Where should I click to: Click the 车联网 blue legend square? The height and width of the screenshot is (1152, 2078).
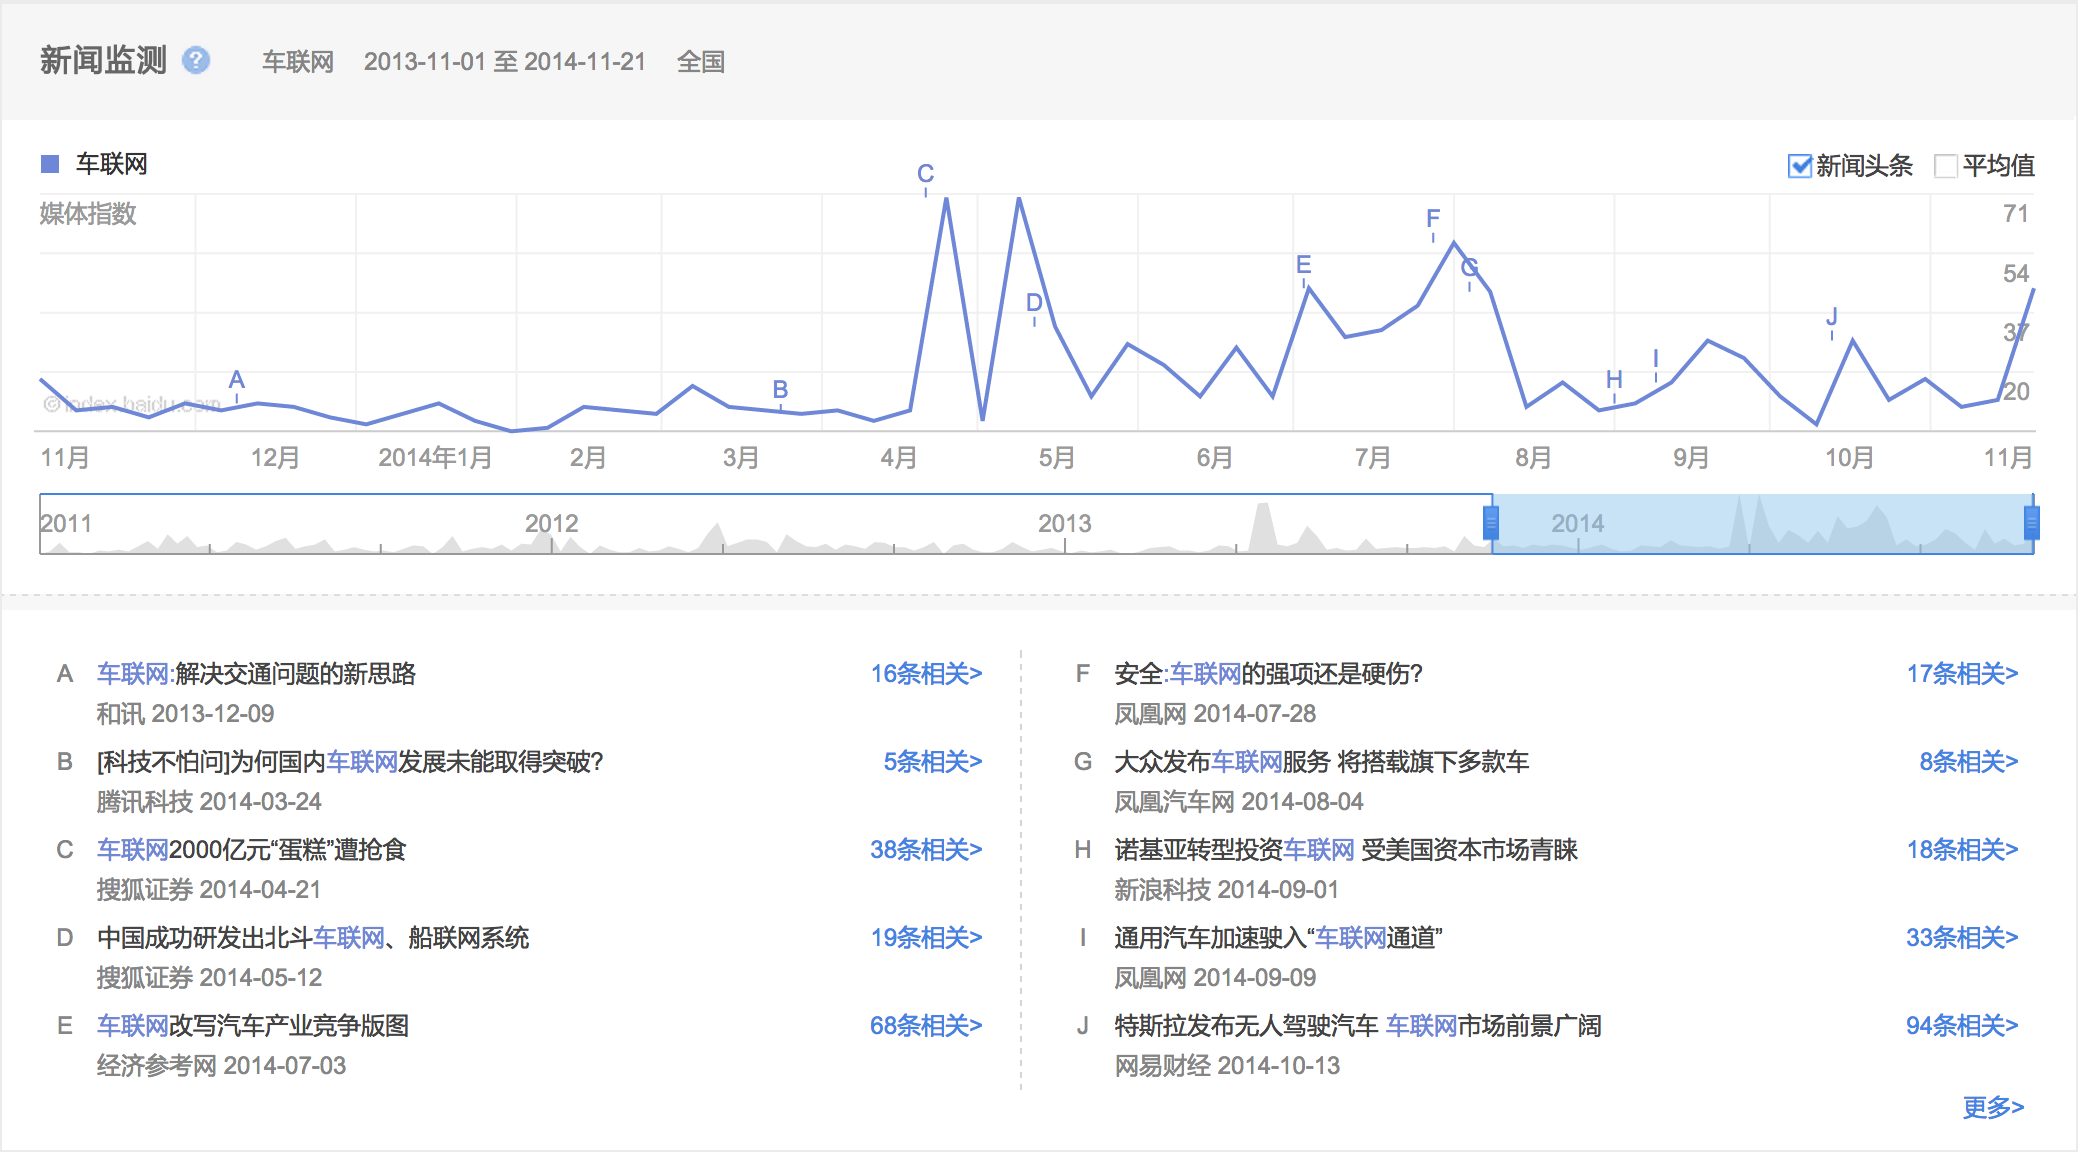[x=50, y=164]
